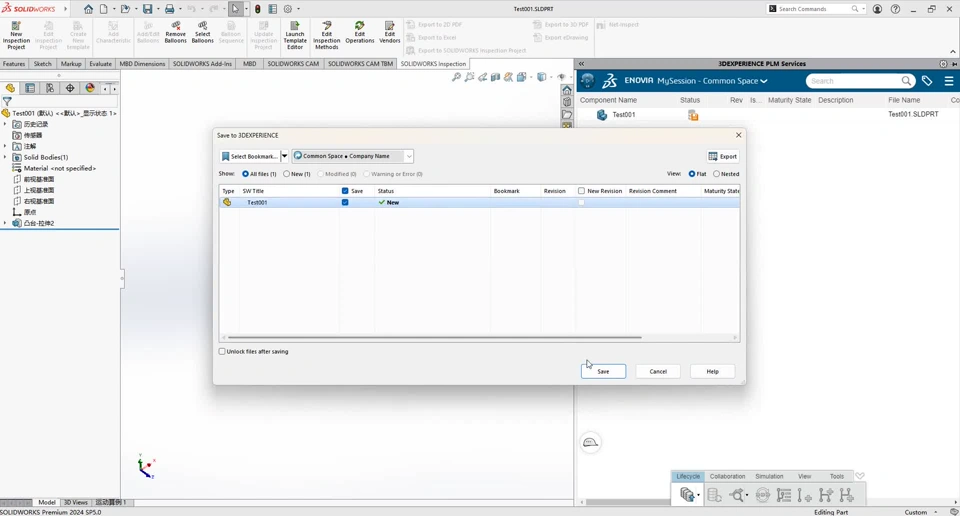Click the search magnifier in ENOVIA search

pyautogui.click(x=906, y=81)
